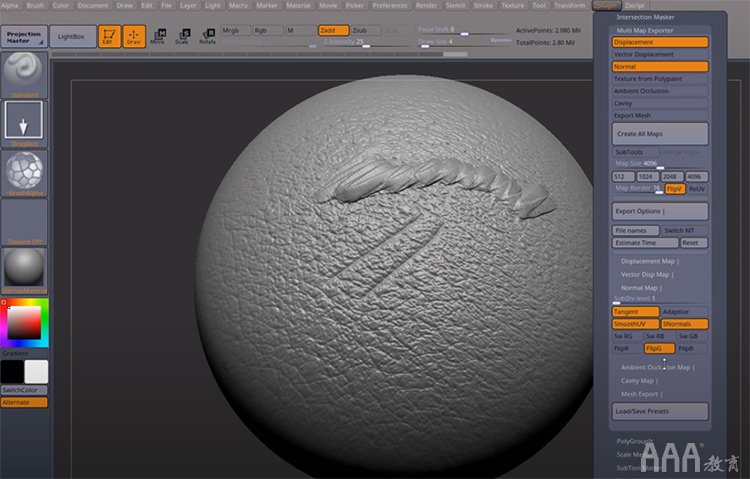Open the Tool menu
Screen dimensions: 750x479
pyautogui.click(x=539, y=5)
